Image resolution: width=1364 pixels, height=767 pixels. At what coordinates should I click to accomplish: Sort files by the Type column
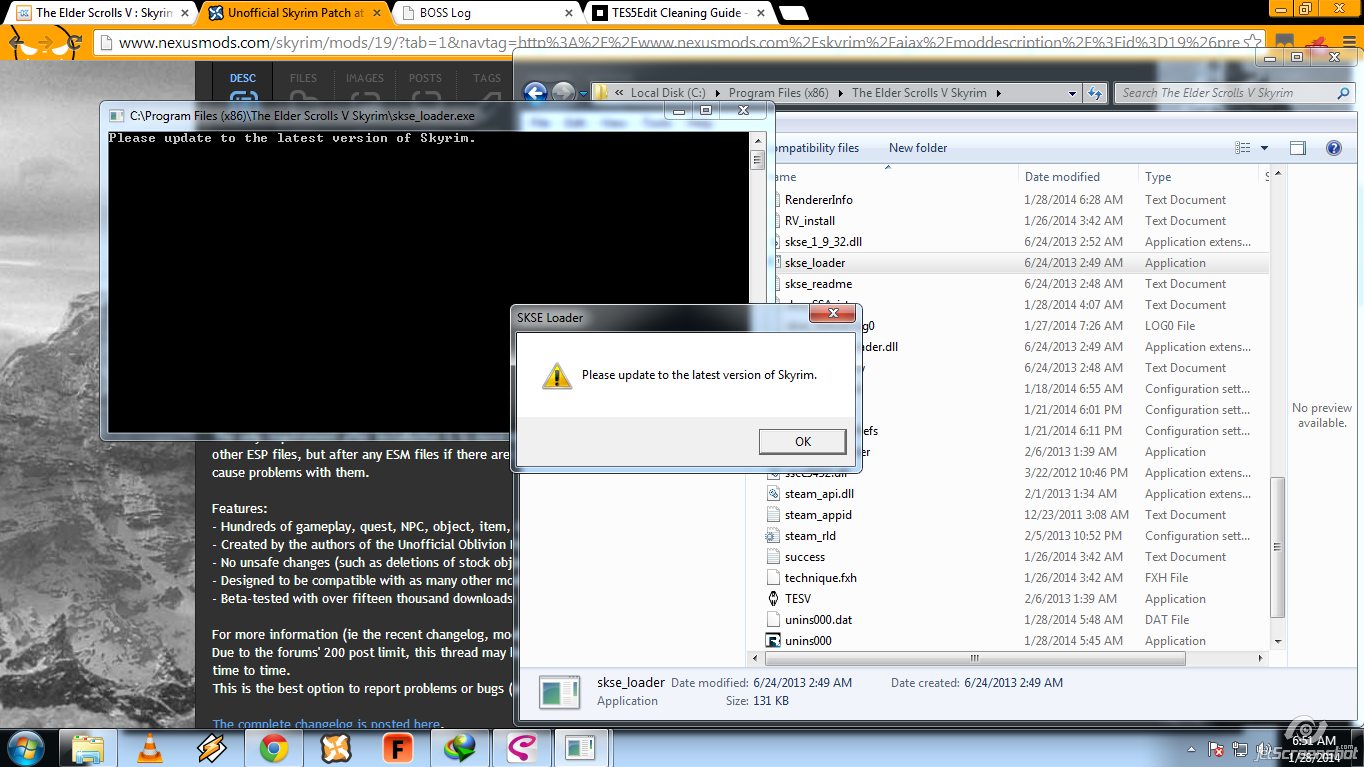(x=1158, y=177)
